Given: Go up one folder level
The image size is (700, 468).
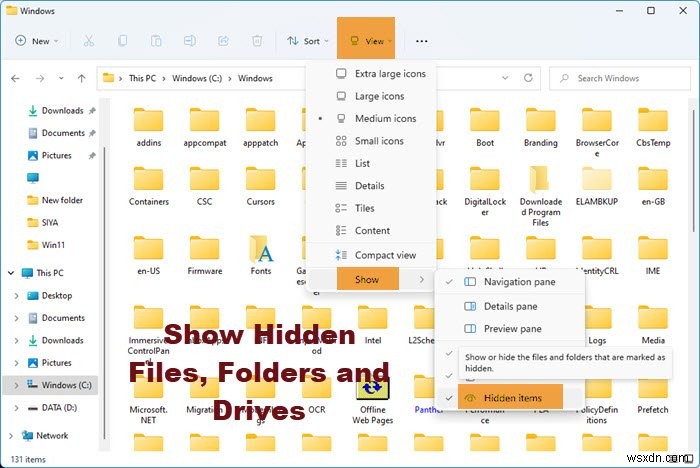Looking at the screenshot, I should (82, 79).
